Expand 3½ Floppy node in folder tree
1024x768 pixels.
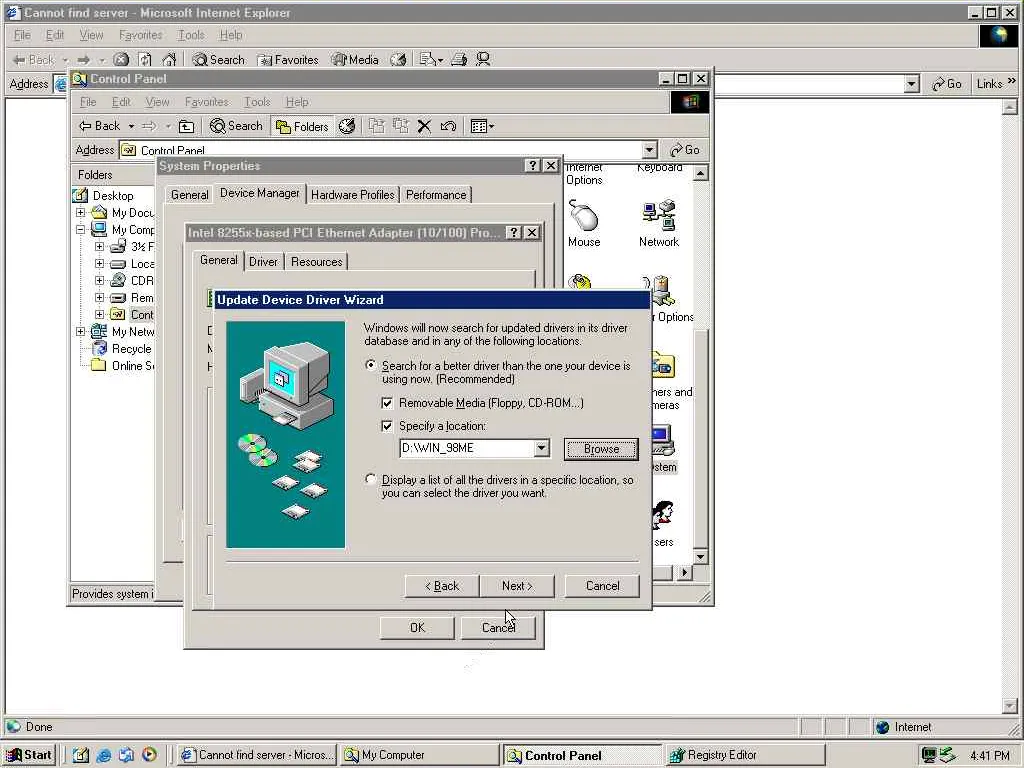pyautogui.click(x=99, y=246)
